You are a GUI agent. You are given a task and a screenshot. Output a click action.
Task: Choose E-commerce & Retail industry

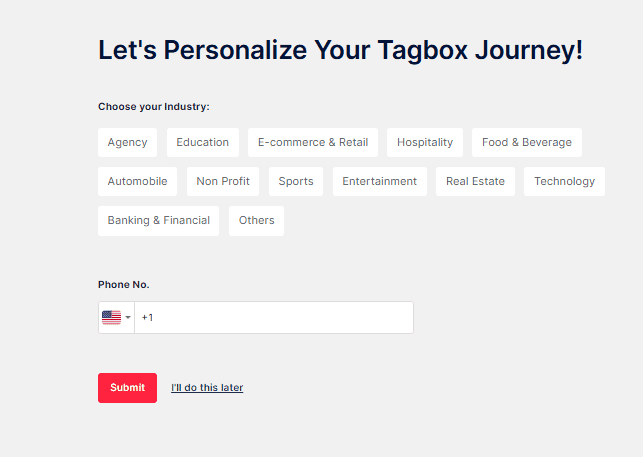313,142
